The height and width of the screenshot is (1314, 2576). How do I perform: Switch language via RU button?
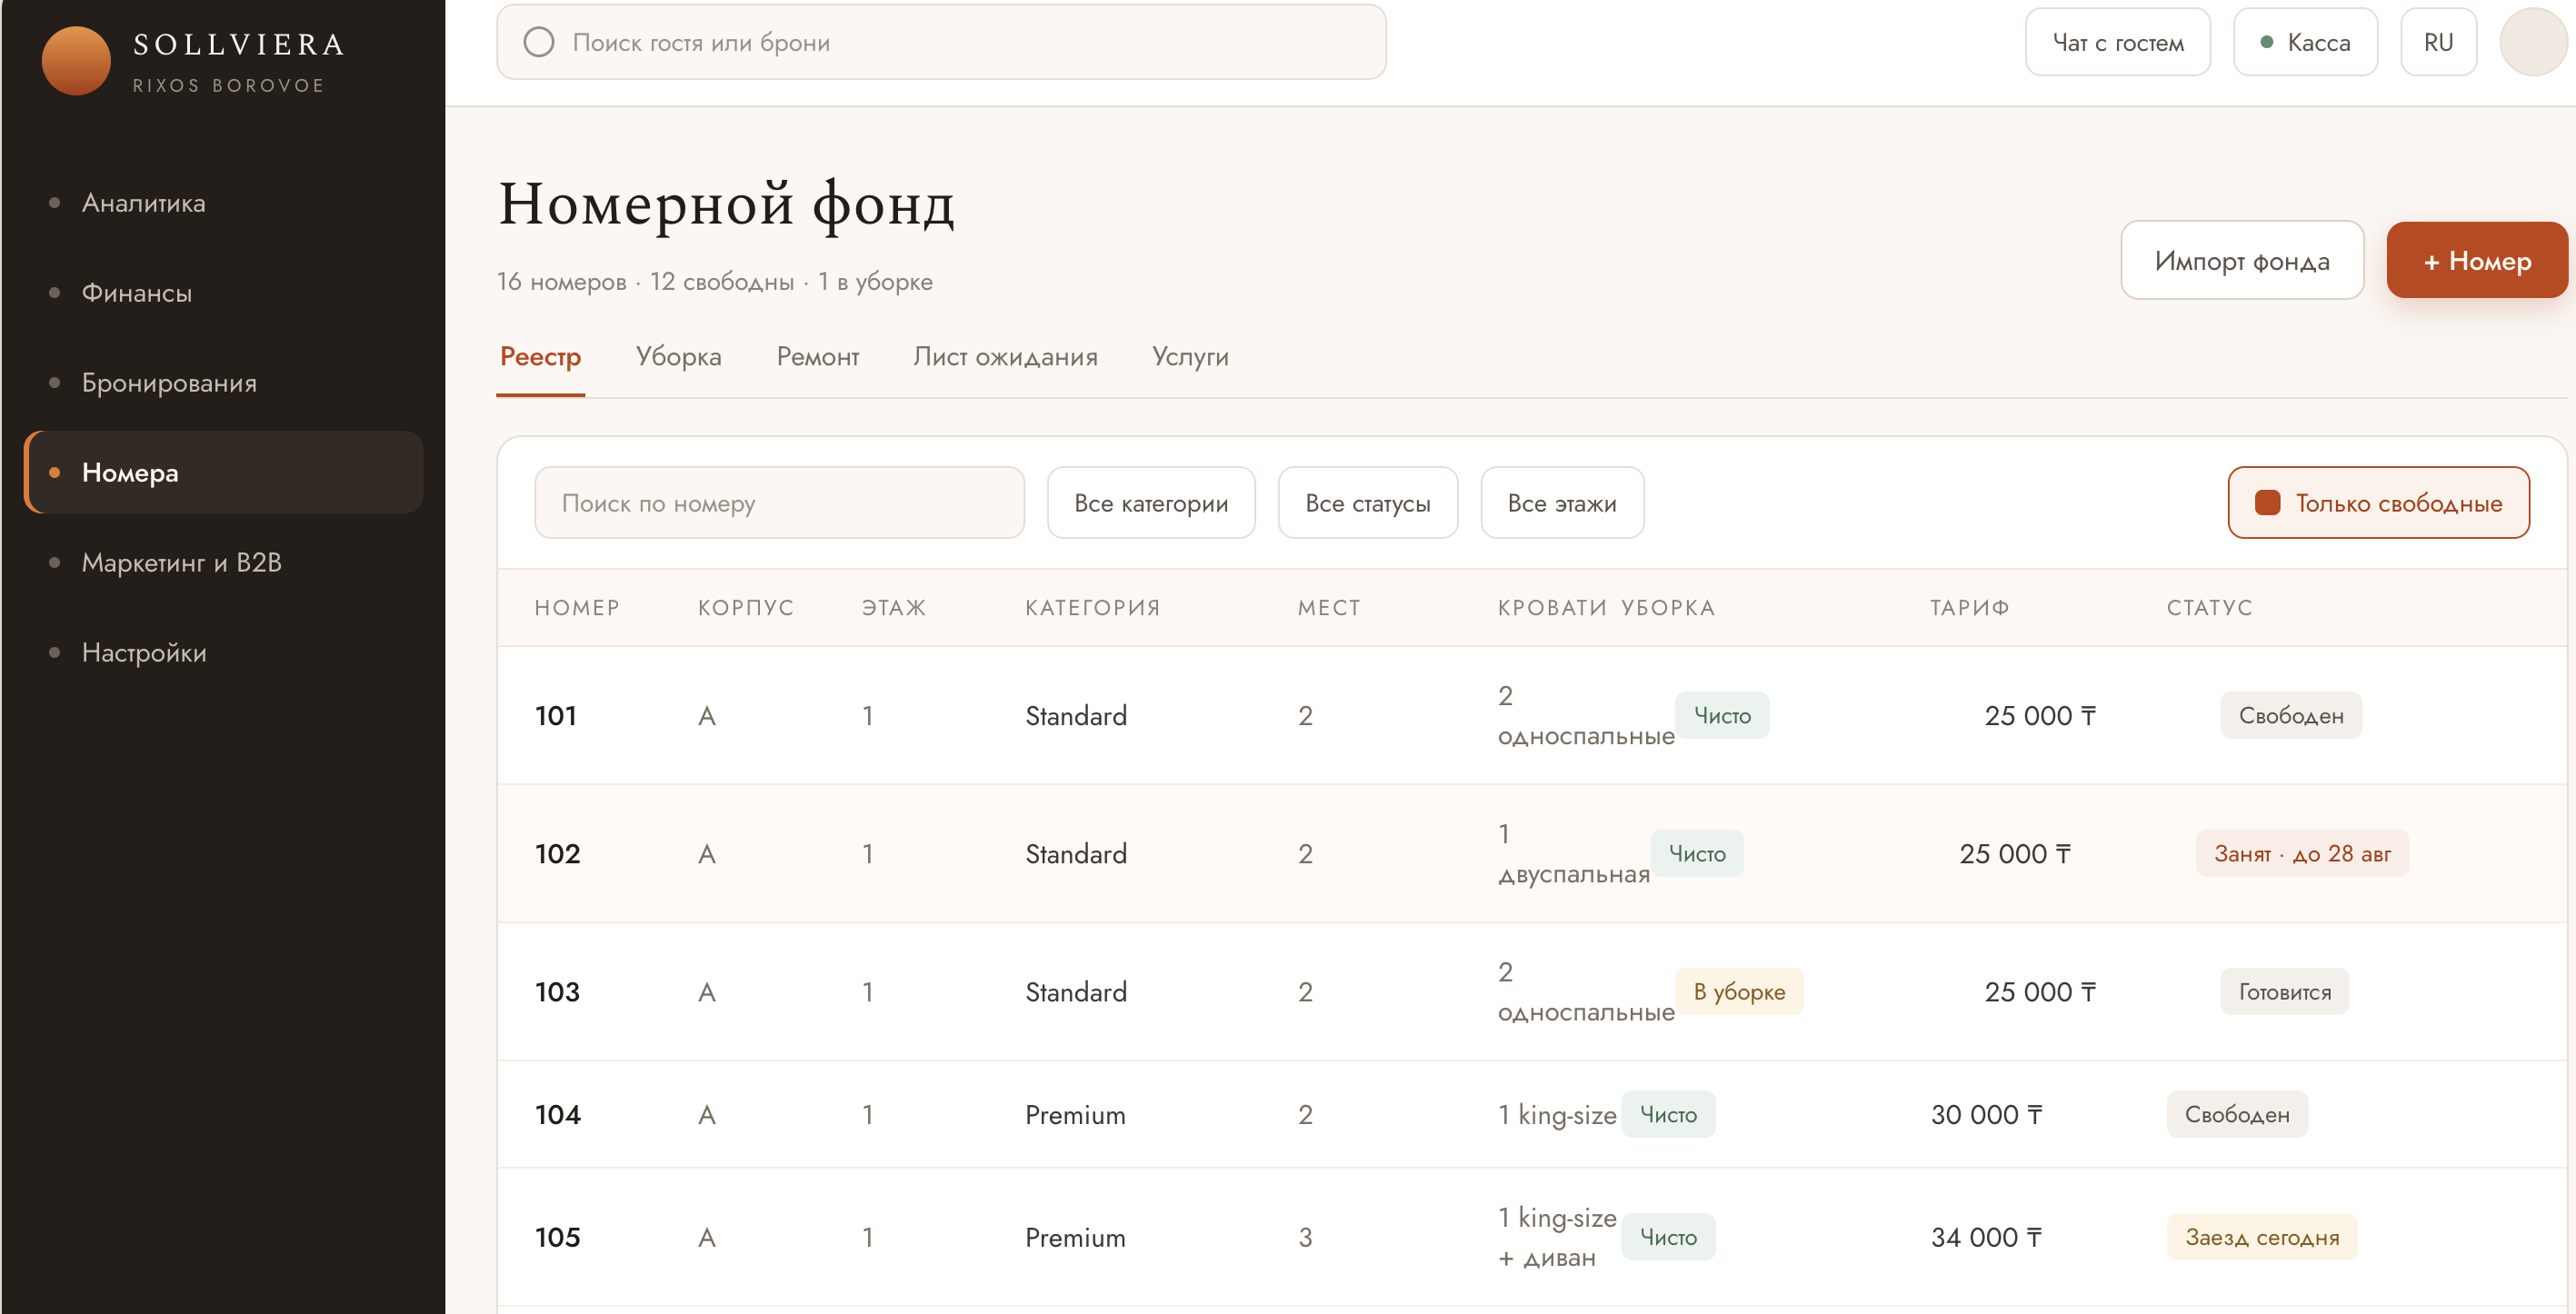(x=2438, y=42)
